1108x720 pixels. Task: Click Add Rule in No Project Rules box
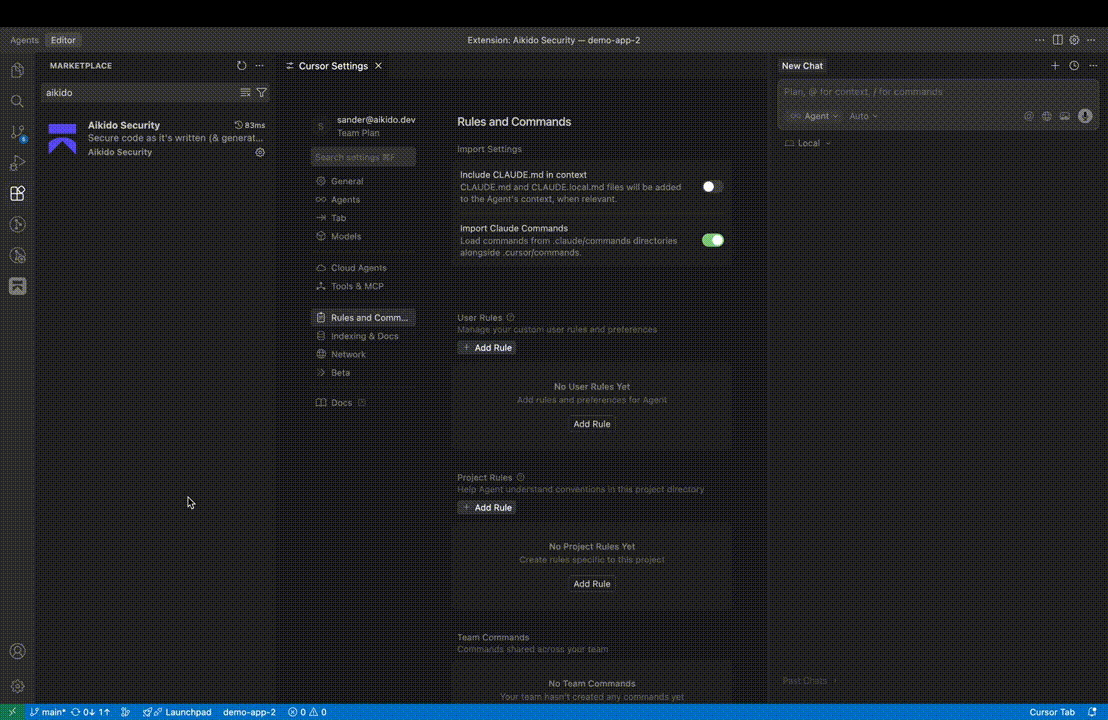pyautogui.click(x=591, y=584)
